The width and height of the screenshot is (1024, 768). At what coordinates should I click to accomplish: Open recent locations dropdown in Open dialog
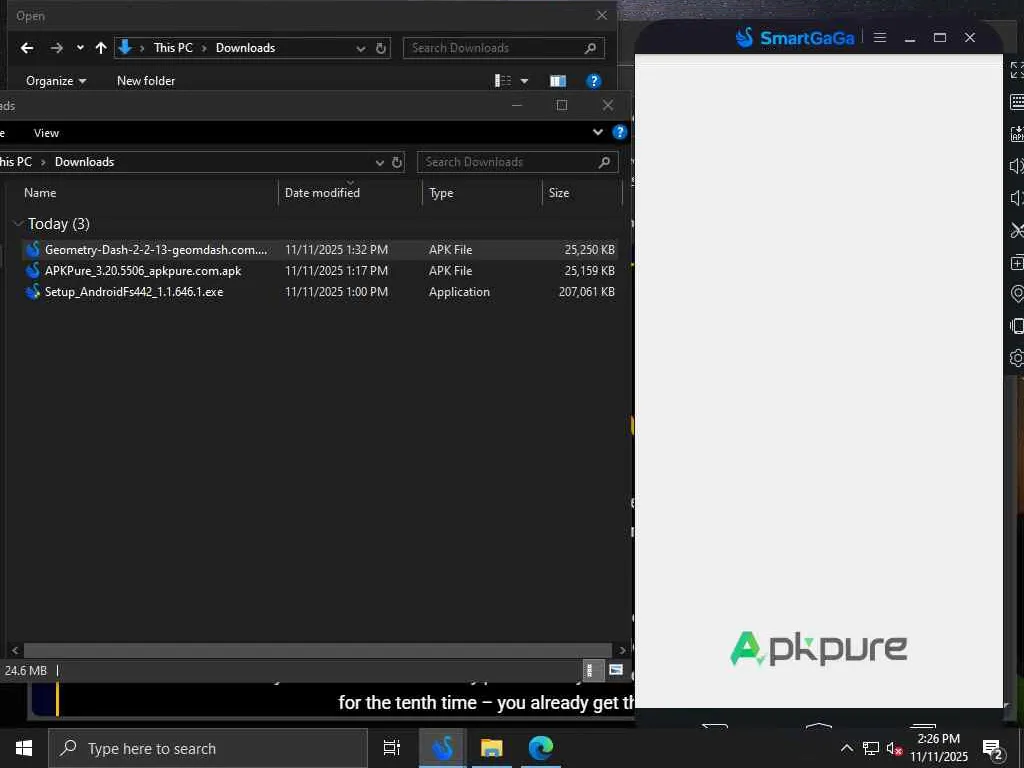tap(80, 48)
